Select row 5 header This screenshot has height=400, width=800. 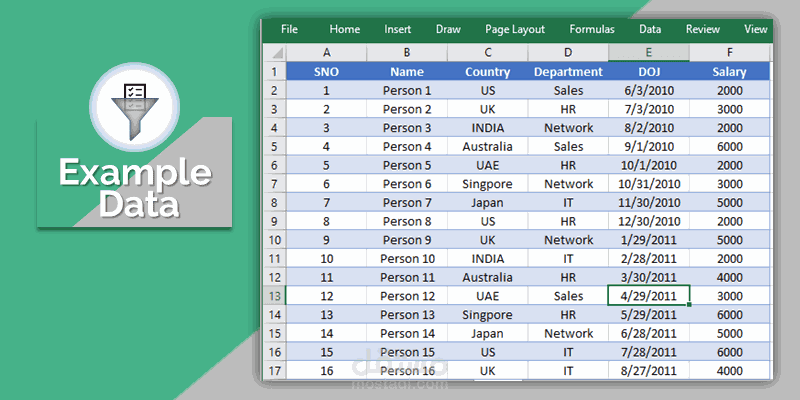pyautogui.click(x=275, y=146)
